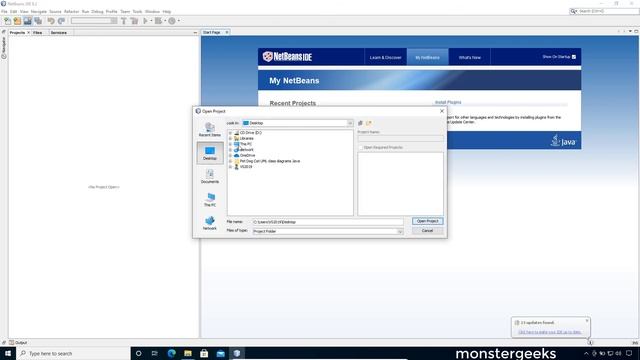Click the Clean and Build icon
This screenshot has height=360, width=640.
pos(134,21)
